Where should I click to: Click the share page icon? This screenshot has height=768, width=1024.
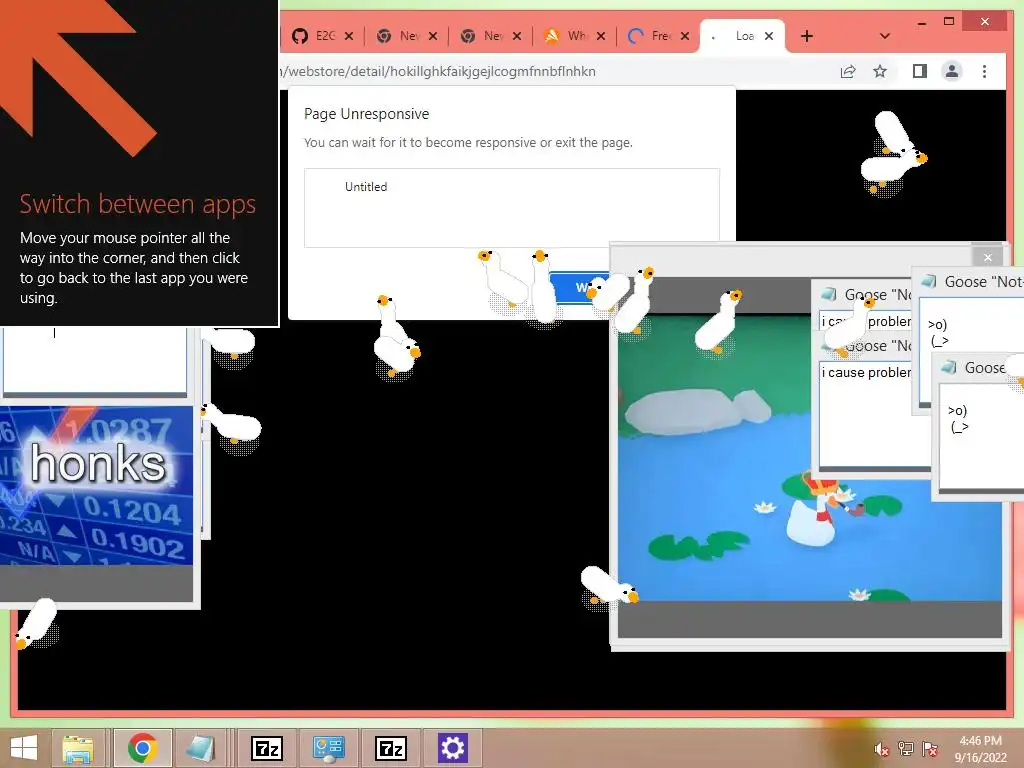click(x=848, y=71)
